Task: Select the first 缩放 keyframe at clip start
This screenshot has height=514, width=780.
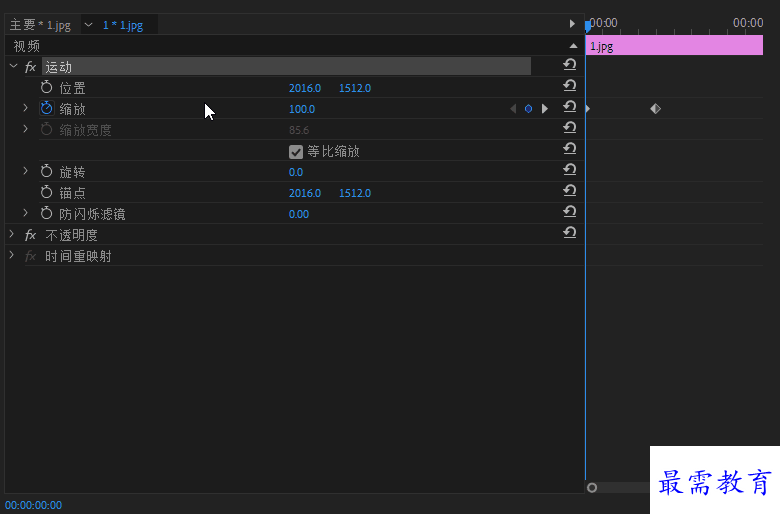Action: pyautogui.click(x=588, y=108)
